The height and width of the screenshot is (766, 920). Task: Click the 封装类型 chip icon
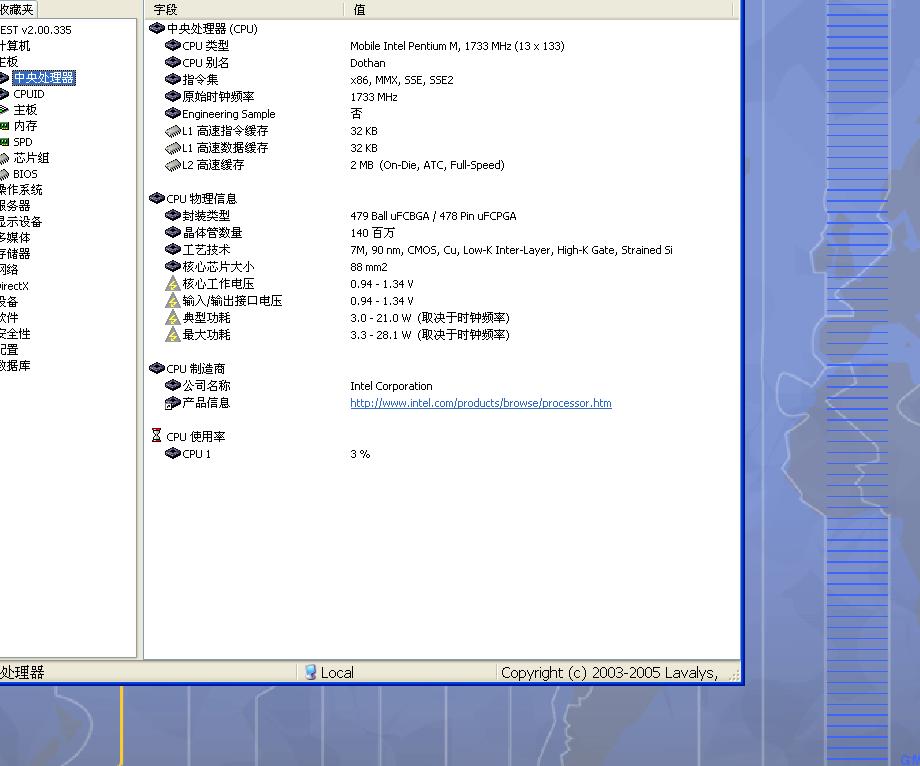172,215
